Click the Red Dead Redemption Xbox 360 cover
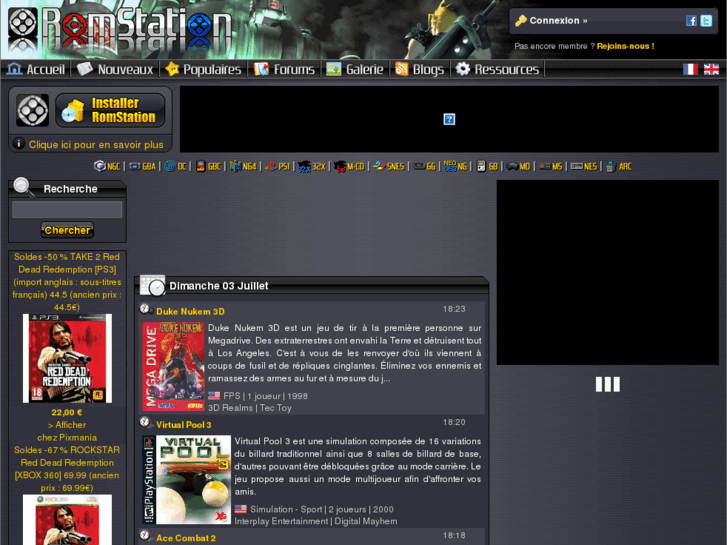This screenshot has height=545, width=727. point(67,519)
